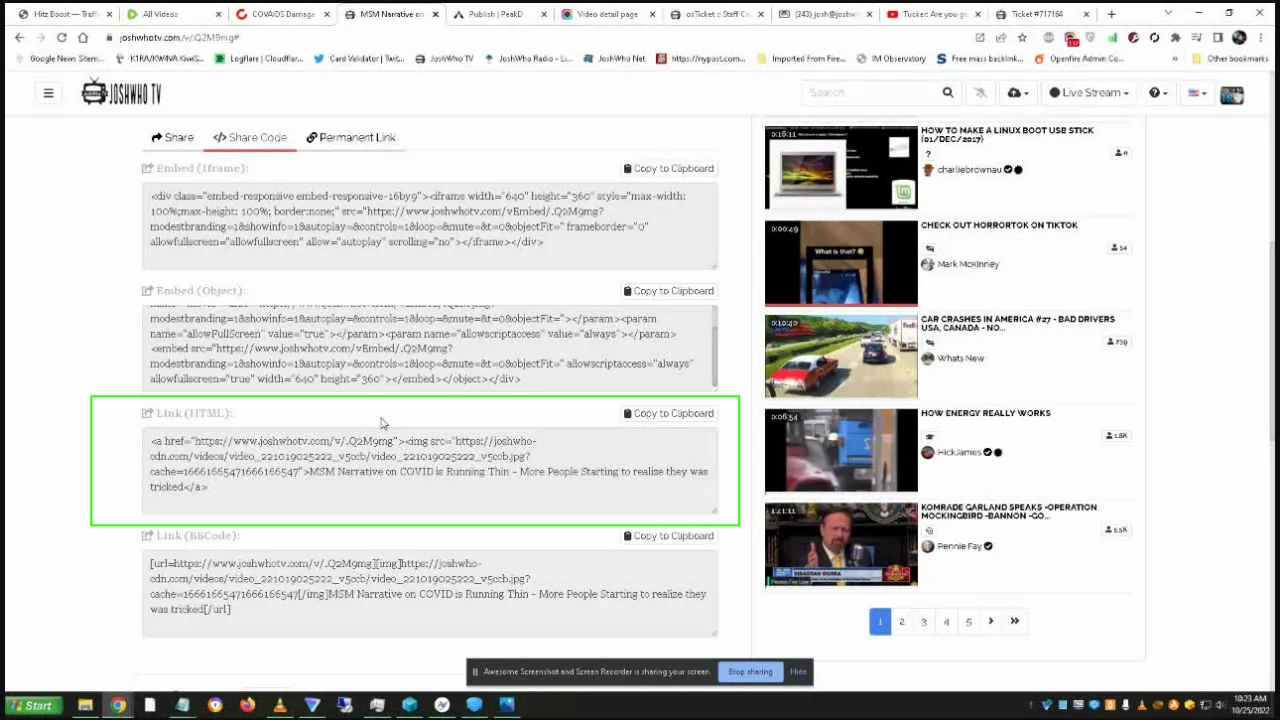Click the browser home icon
Image resolution: width=1280 pixels, height=720 pixels.
[84, 37]
